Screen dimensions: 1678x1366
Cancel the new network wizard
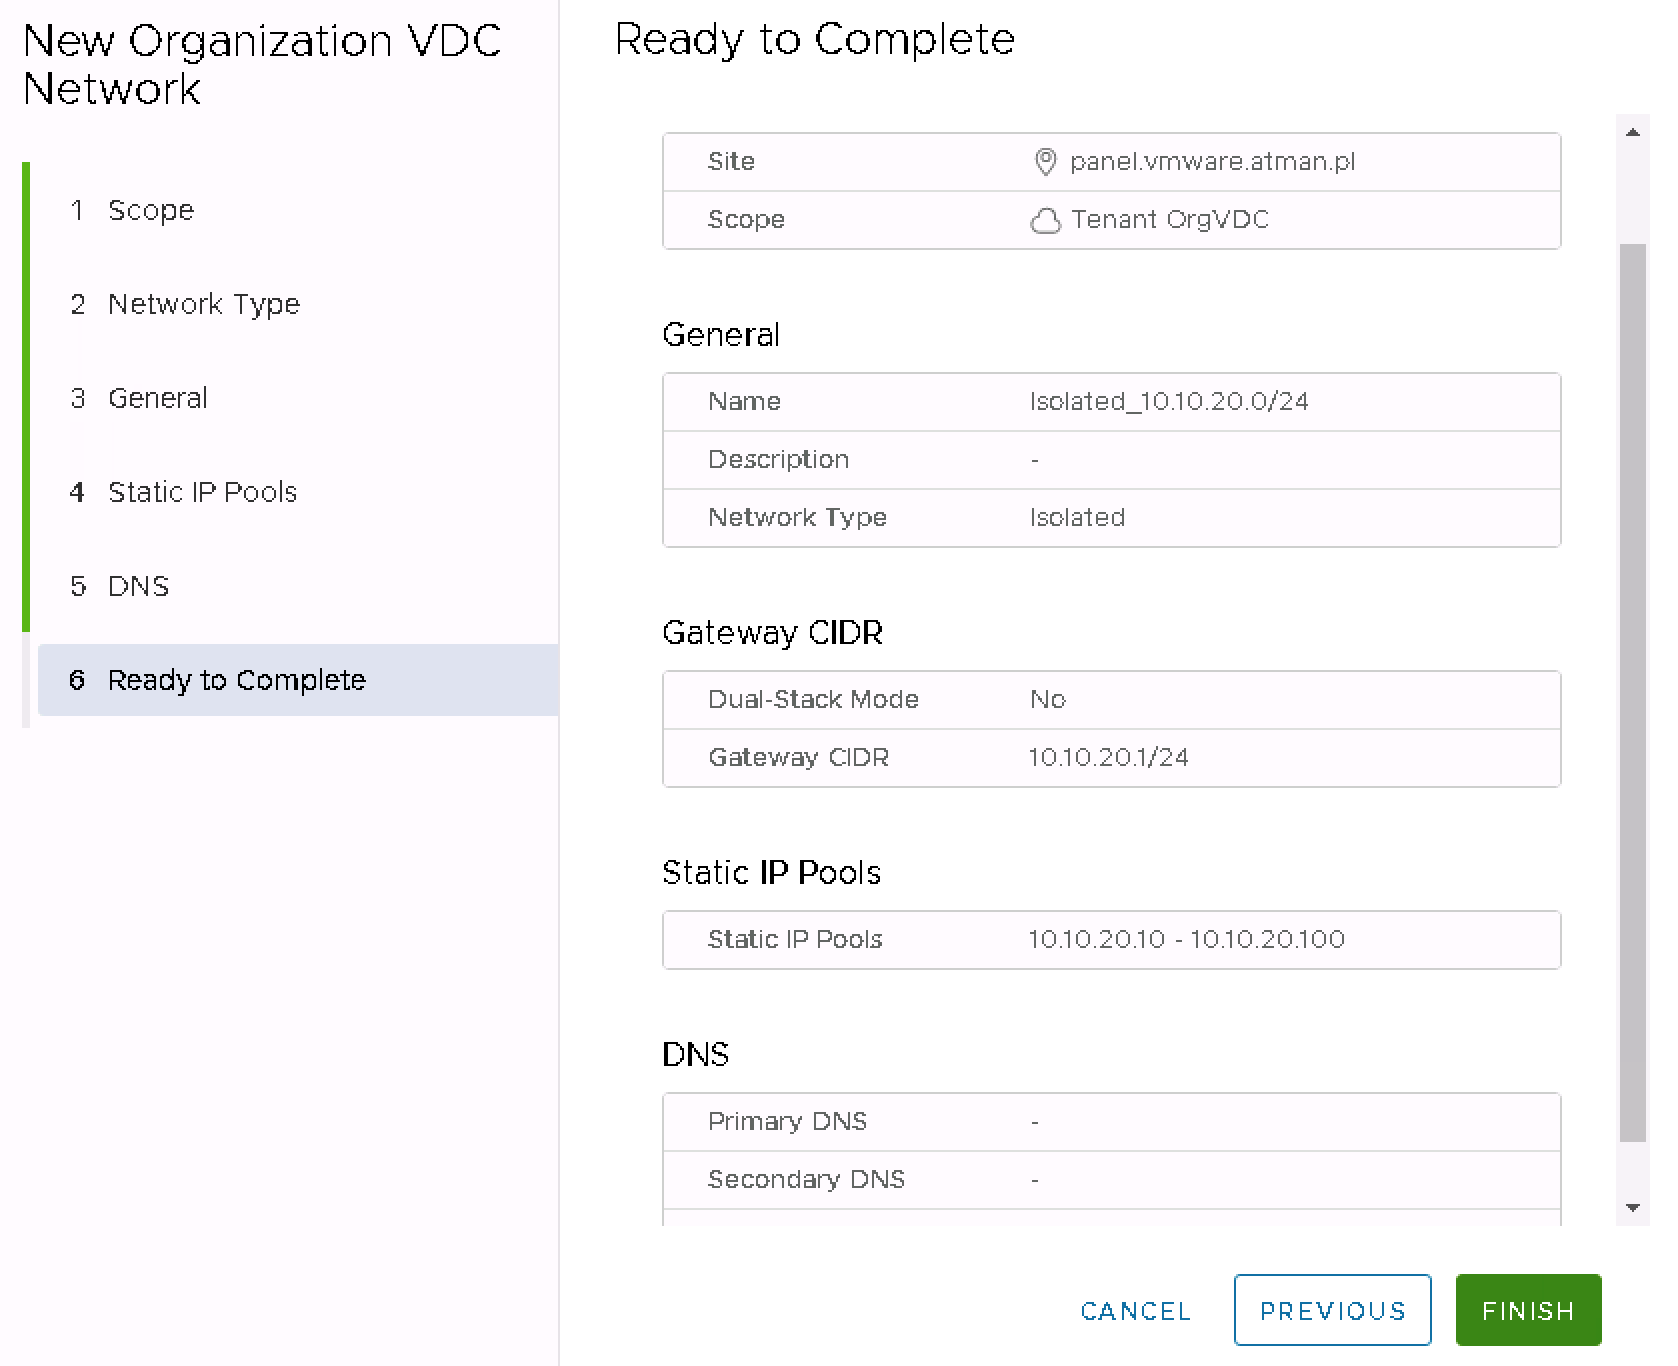(x=1135, y=1310)
